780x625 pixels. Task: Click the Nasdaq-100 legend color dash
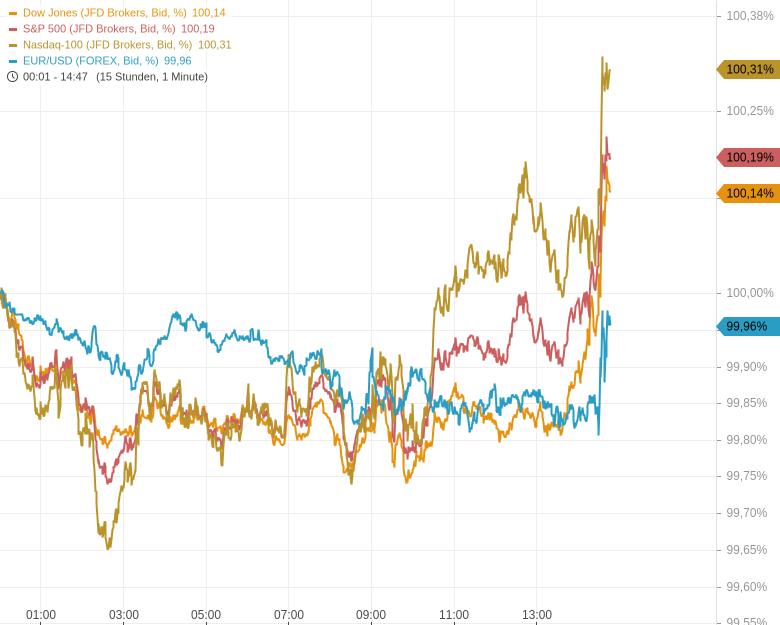[13, 45]
